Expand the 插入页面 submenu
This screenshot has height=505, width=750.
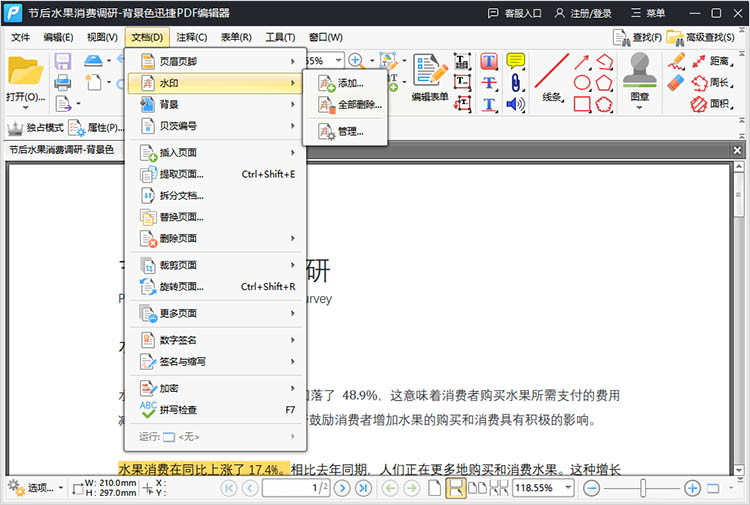click(215, 153)
